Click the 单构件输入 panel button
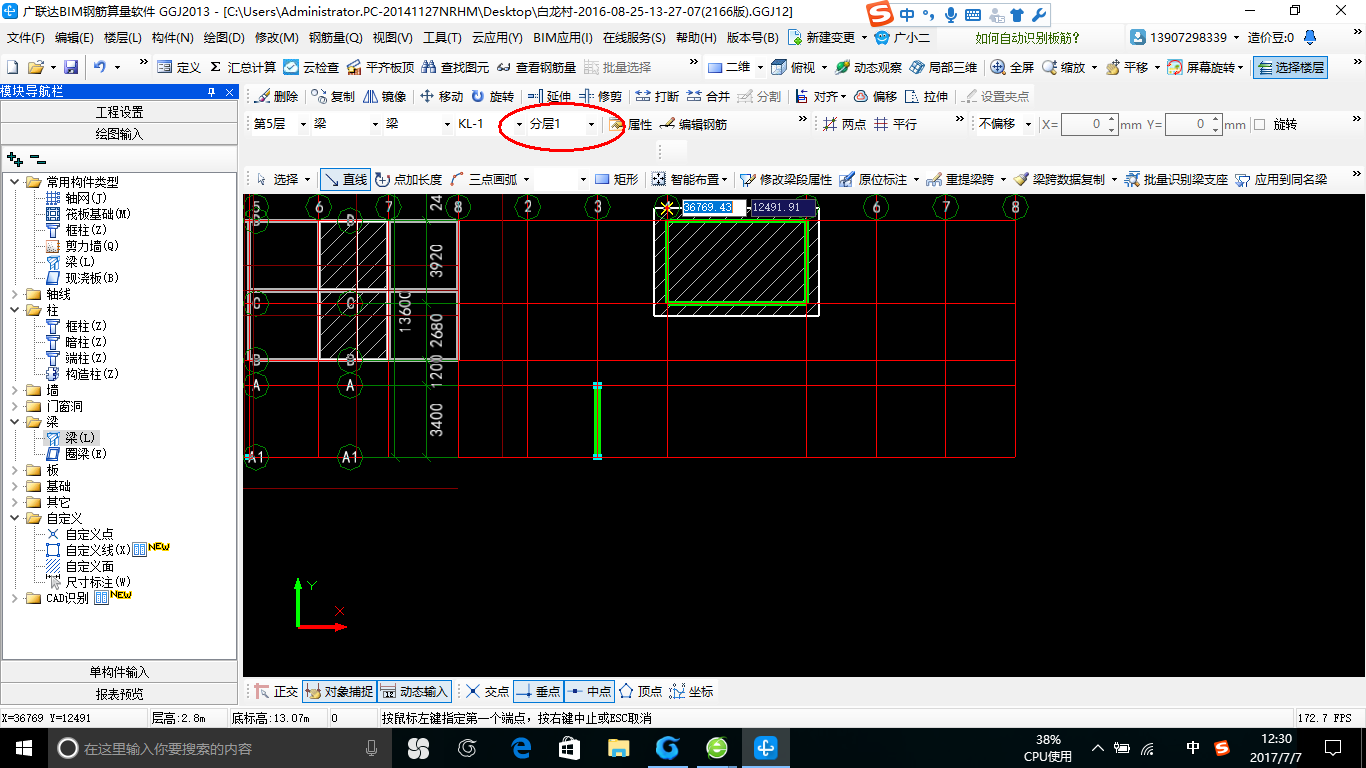Screen dimensions: 1366x768 coord(119,672)
